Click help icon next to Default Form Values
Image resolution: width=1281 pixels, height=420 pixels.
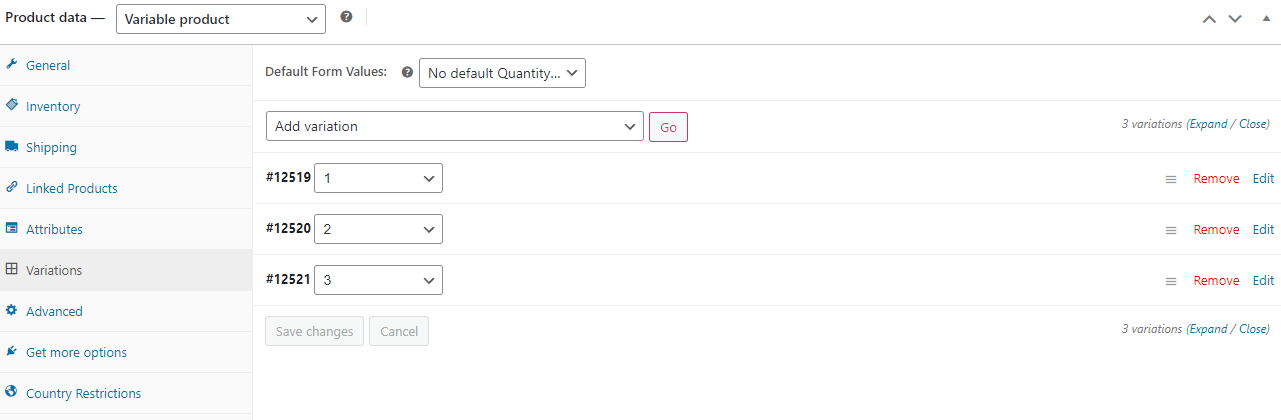(x=407, y=72)
